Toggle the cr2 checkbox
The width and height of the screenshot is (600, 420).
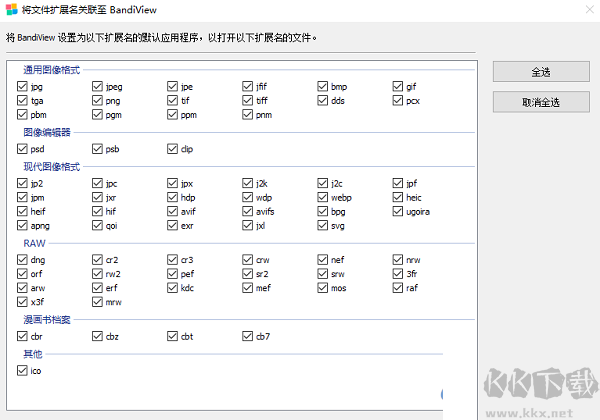(x=97, y=260)
